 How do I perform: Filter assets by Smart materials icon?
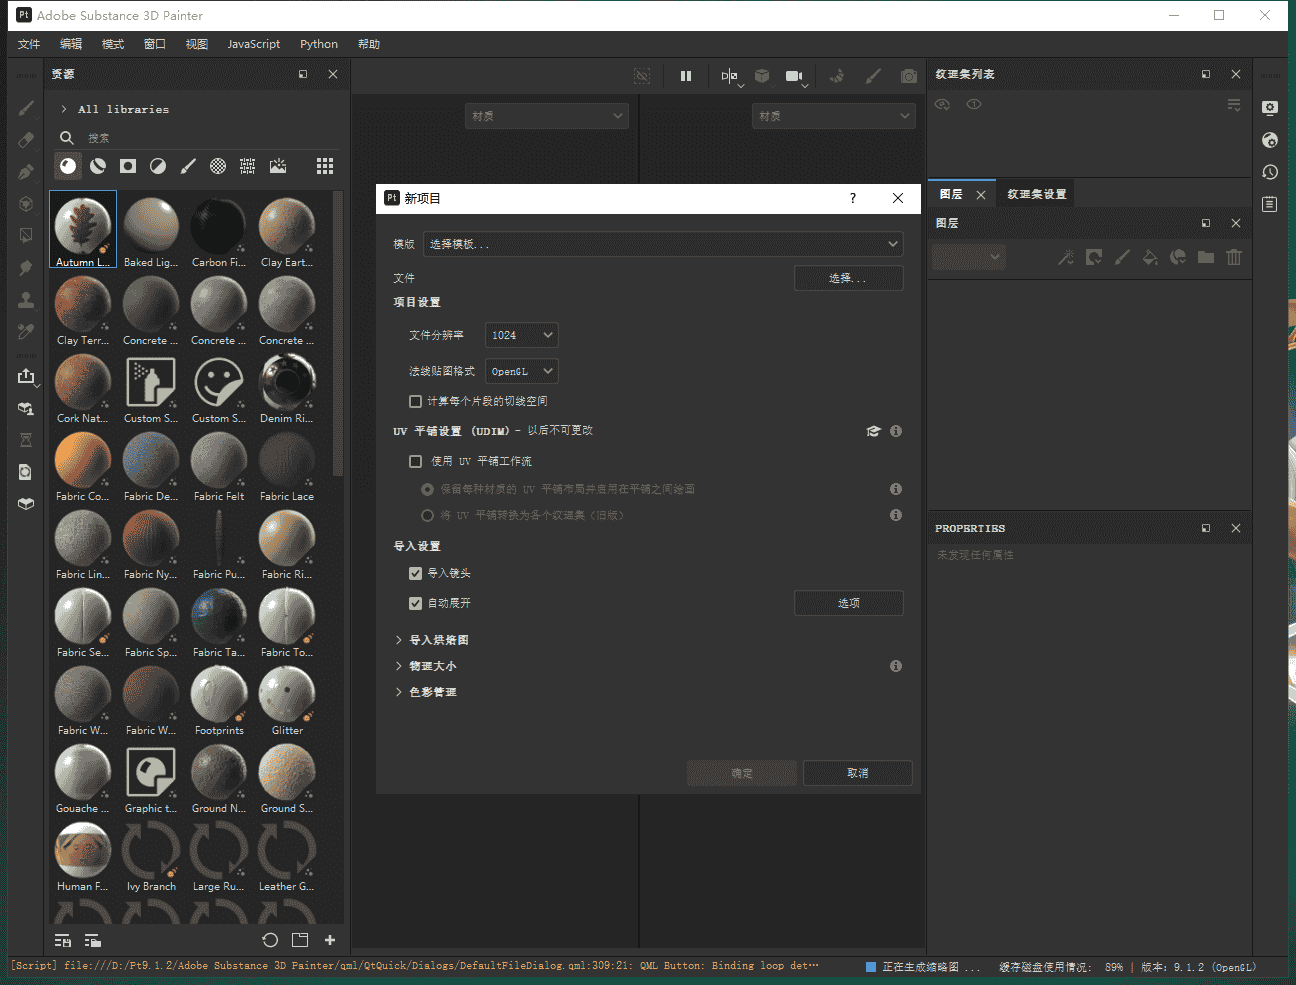pyautogui.click(x=98, y=166)
